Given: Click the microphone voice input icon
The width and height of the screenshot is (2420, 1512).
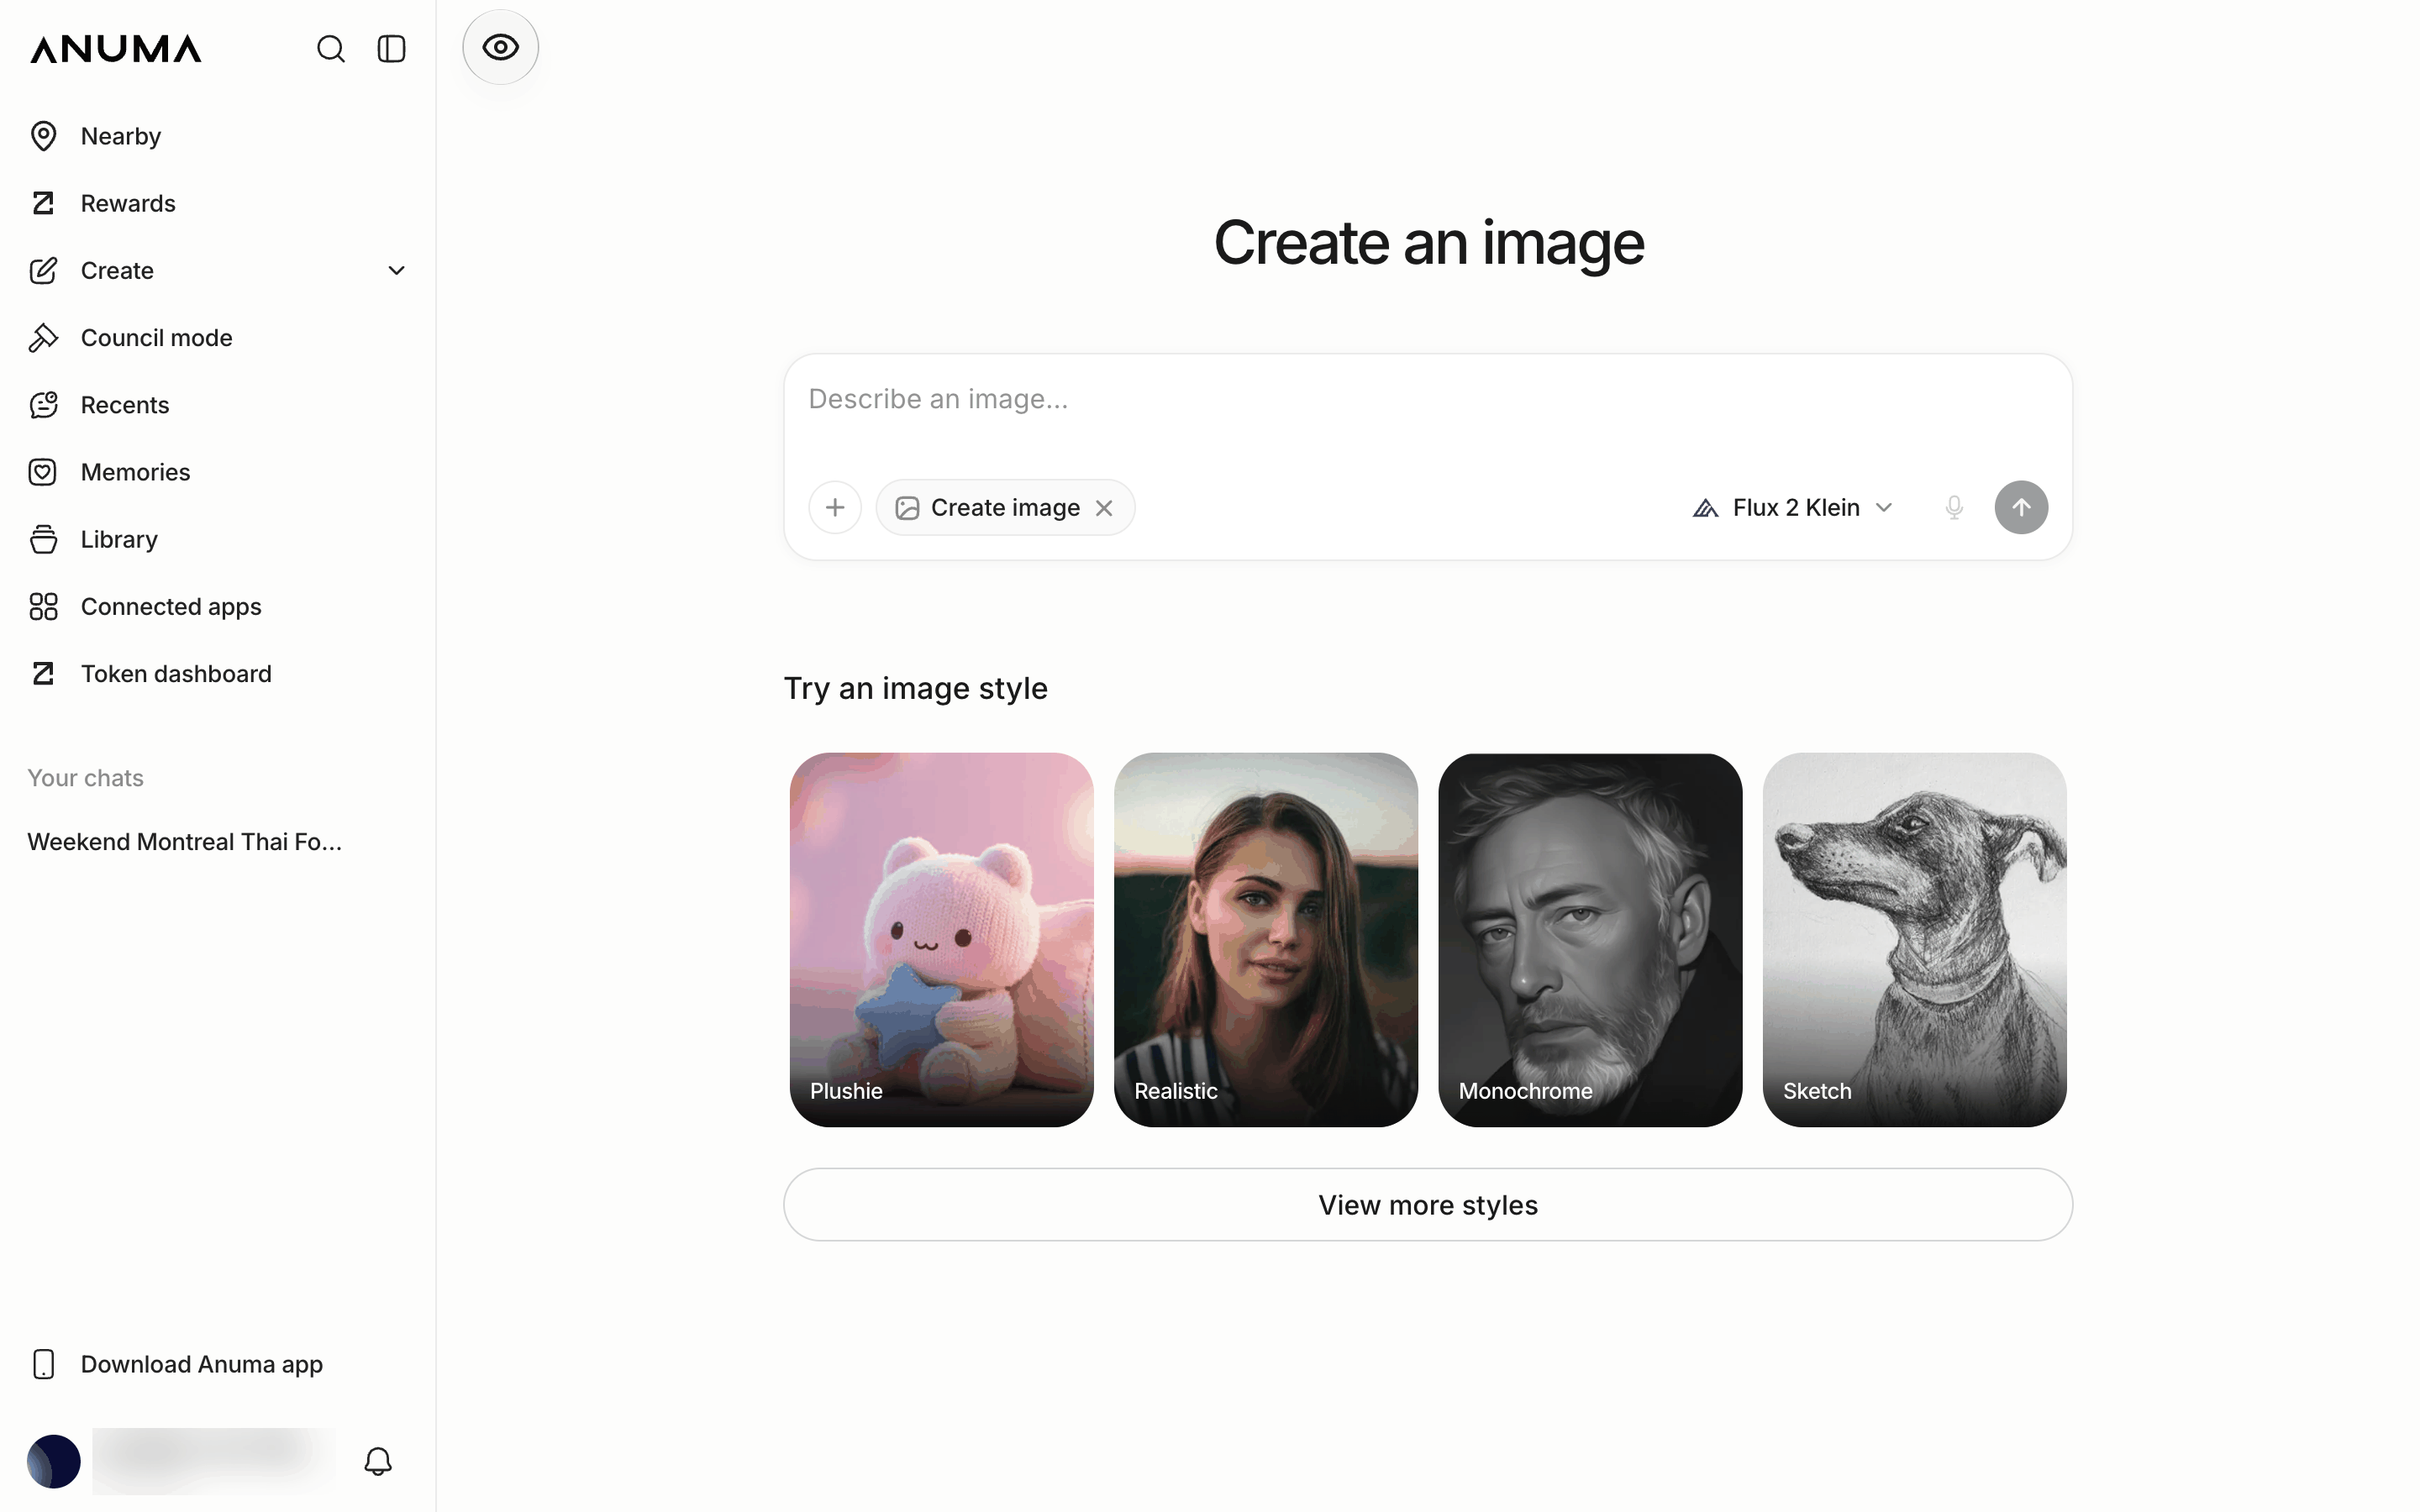Looking at the screenshot, I should point(1954,508).
